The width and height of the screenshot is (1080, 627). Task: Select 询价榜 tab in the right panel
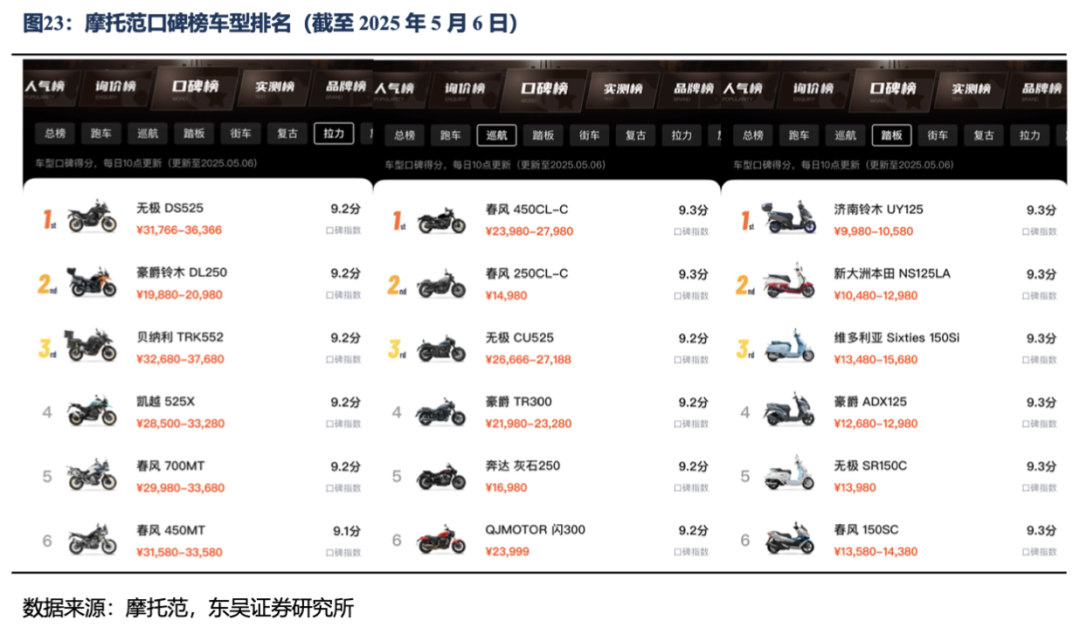pos(813,88)
